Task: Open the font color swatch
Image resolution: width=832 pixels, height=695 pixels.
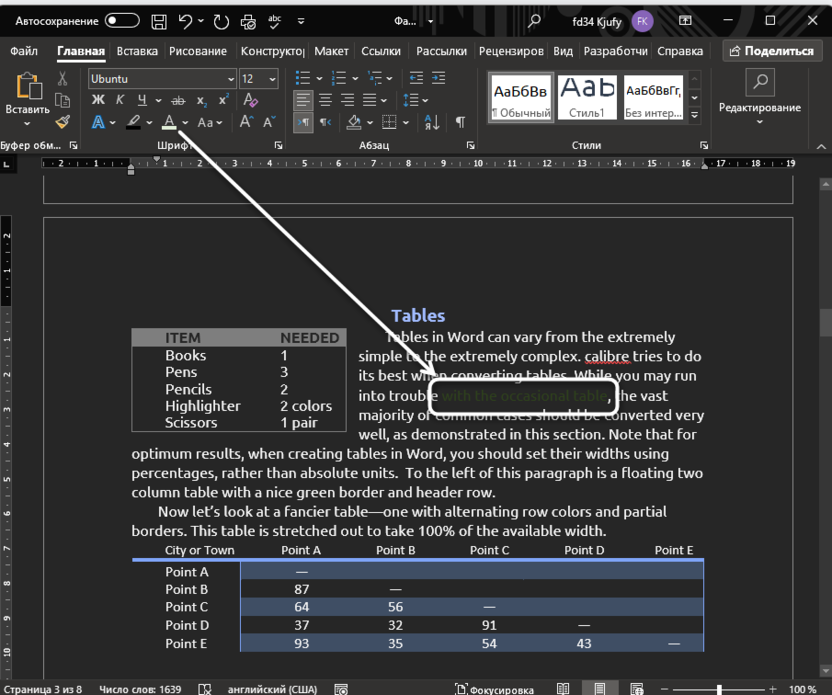Action: pyautogui.click(x=170, y=121)
